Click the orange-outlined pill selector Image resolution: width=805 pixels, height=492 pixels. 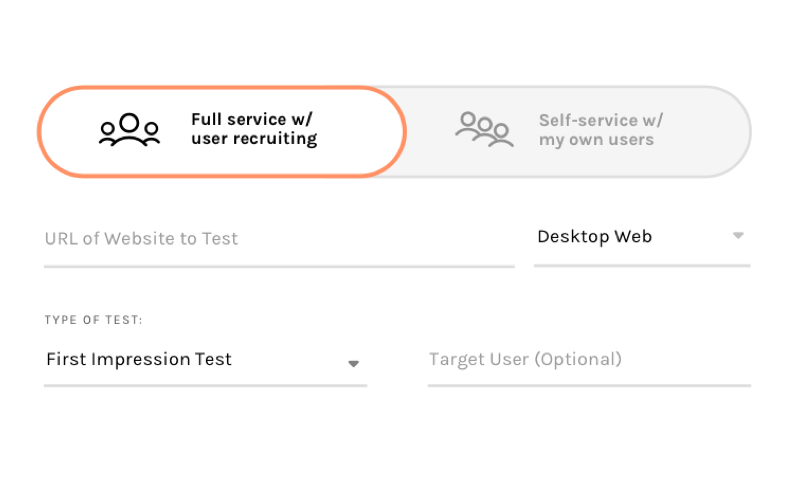click(x=222, y=132)
